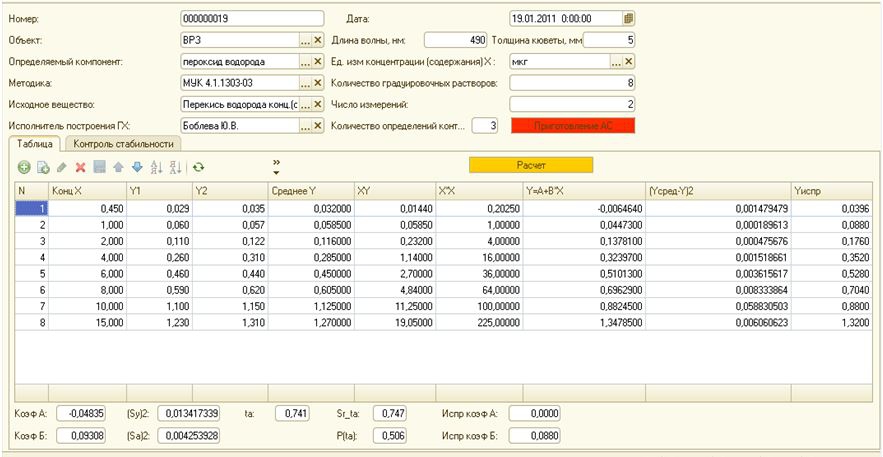The height and width of the screenshot is (457, 883).
Task: Select XY cell with value 4,84000
Action: (395, 291)
